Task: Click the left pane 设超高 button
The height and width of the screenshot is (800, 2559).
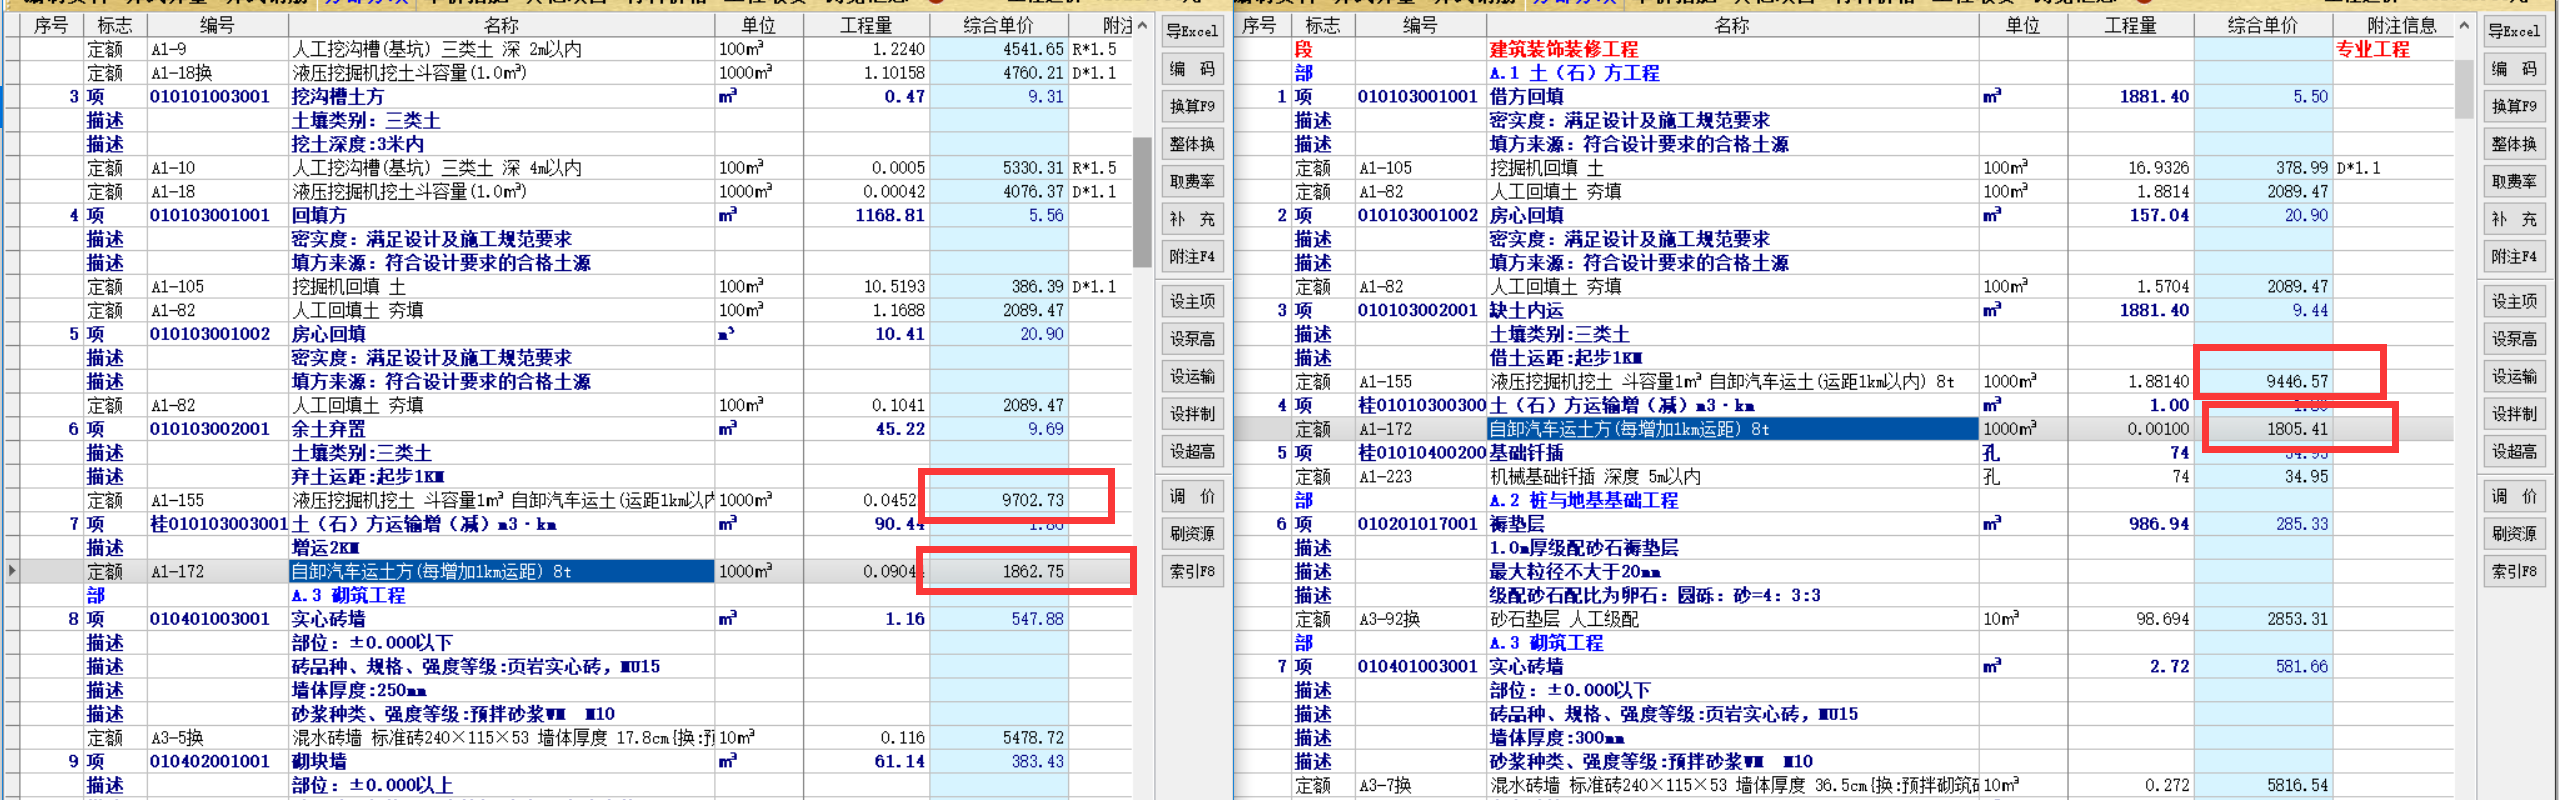Action: tap(1192, 452)
